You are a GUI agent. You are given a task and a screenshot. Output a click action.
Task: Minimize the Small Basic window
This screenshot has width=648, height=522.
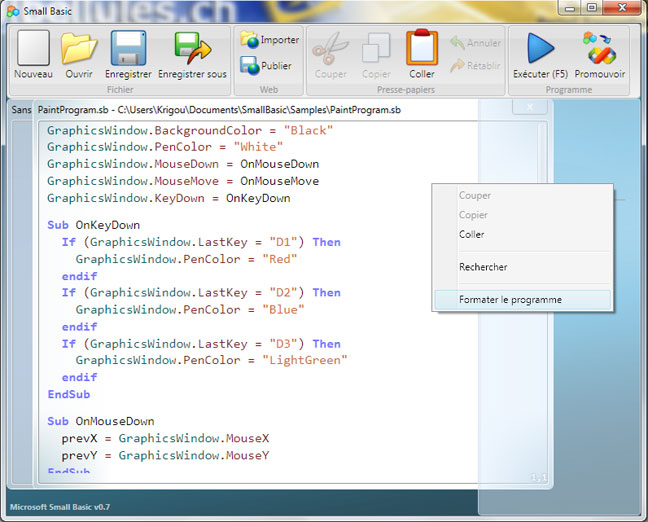tap(569, 8)
